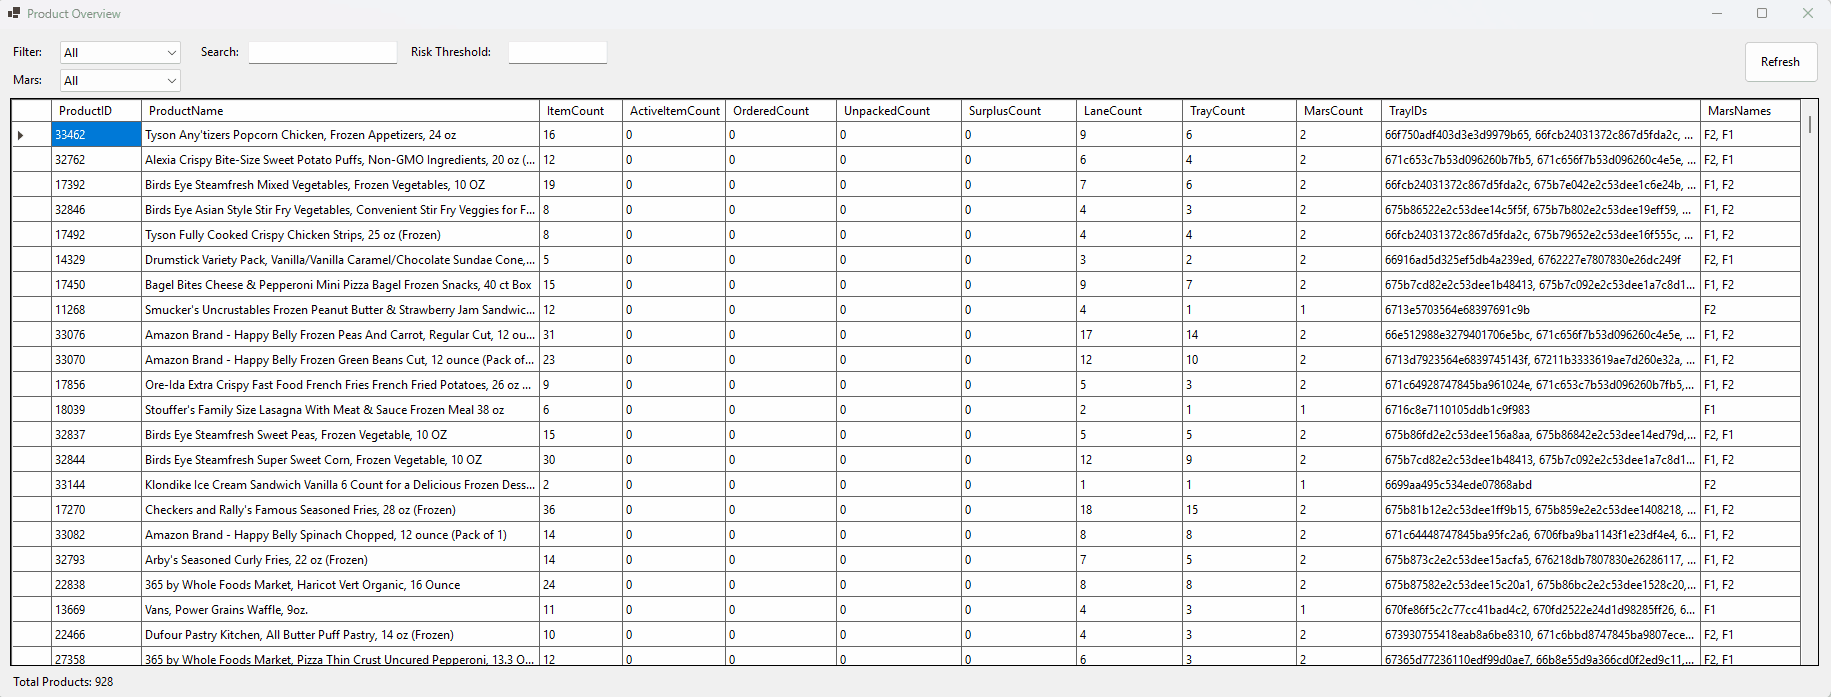Click the MarsCount column header
Viewport: 1831px width, 697px height.
[x=1339, y=110]
